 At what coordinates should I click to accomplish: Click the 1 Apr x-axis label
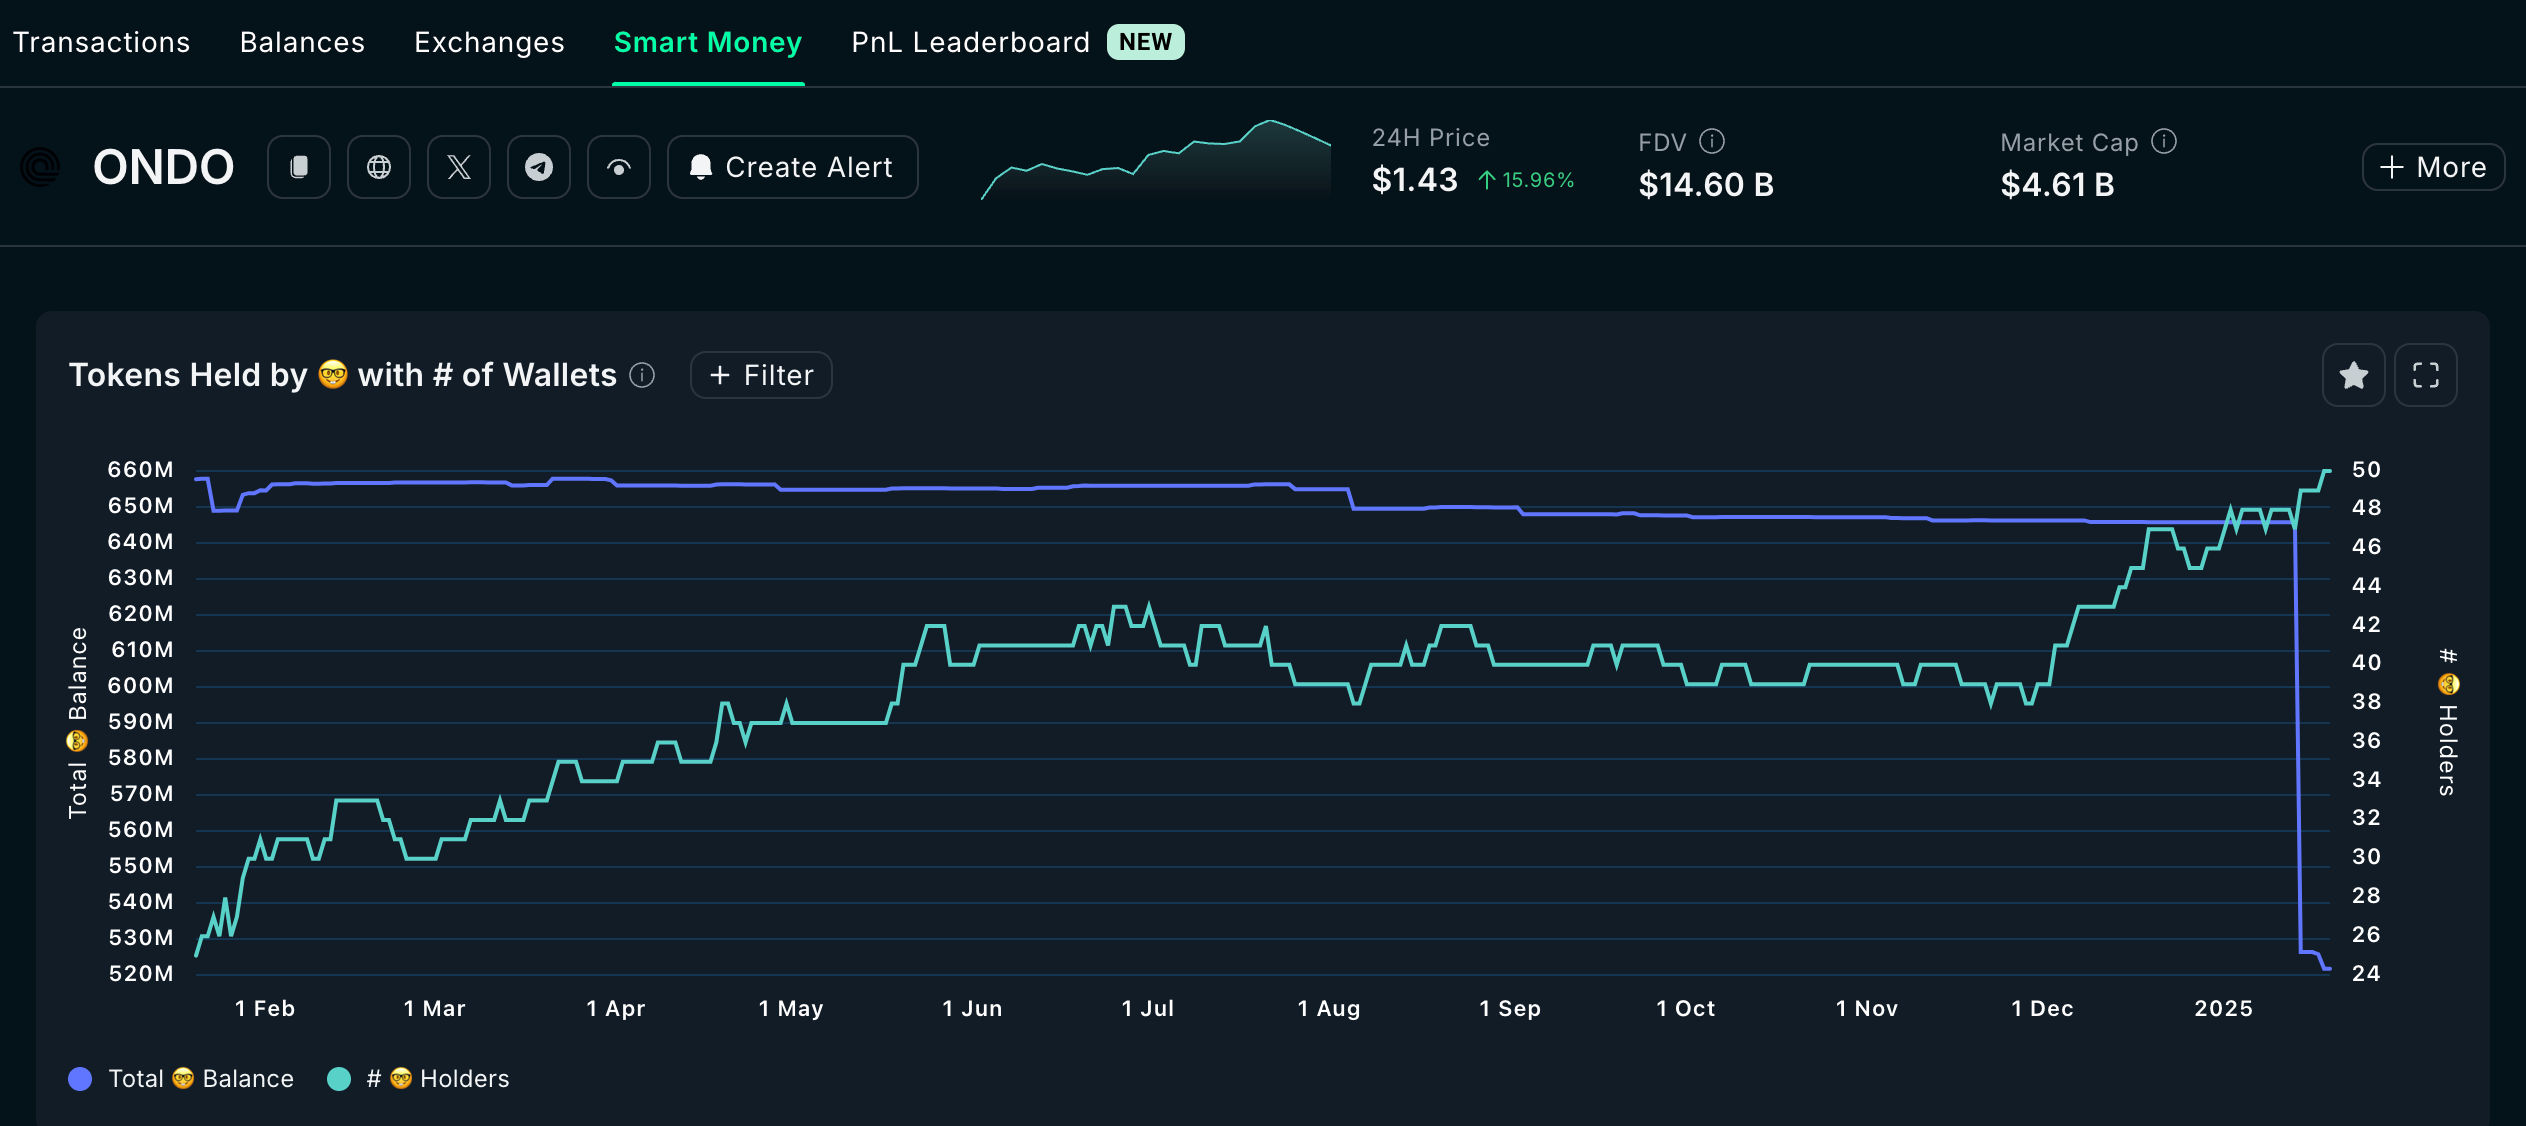(616, 1008)
